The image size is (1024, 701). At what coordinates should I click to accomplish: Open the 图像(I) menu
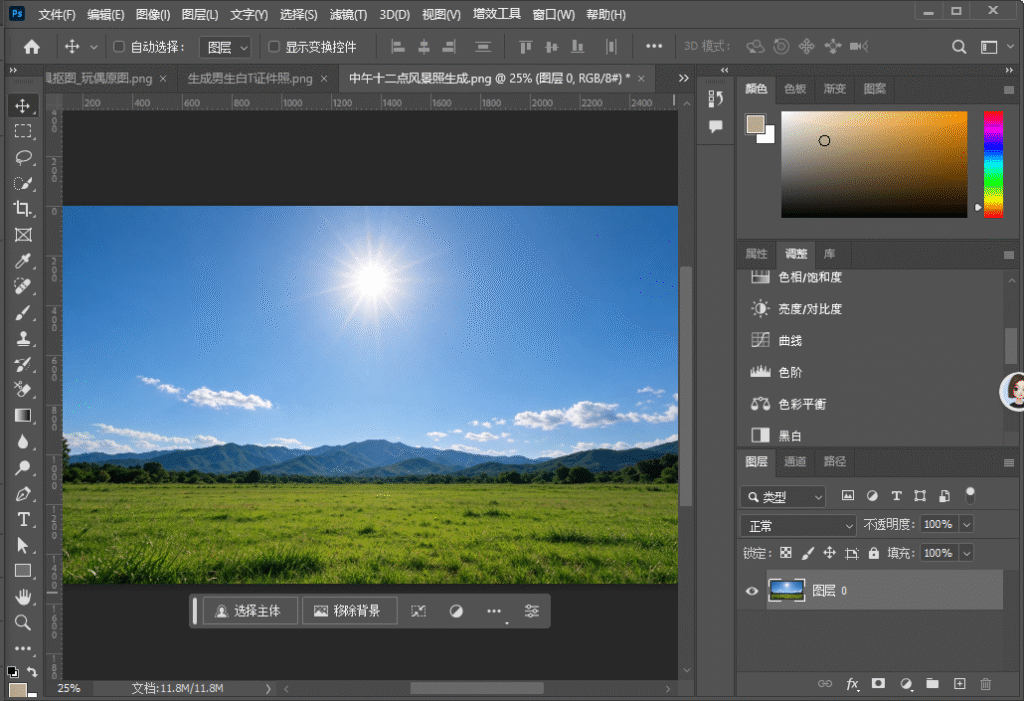[x=153, y=14]
